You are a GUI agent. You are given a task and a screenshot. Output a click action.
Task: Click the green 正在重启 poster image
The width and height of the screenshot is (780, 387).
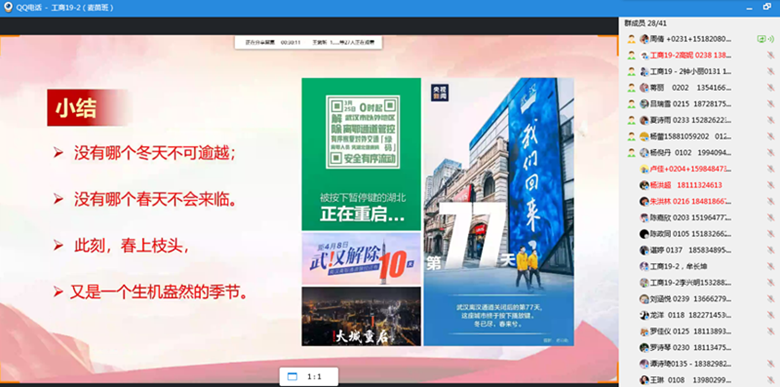point(361,154)
